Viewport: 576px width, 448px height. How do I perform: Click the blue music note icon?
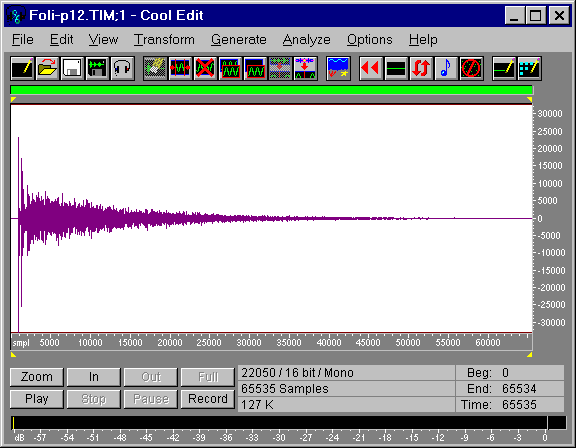tap(446, 69)
